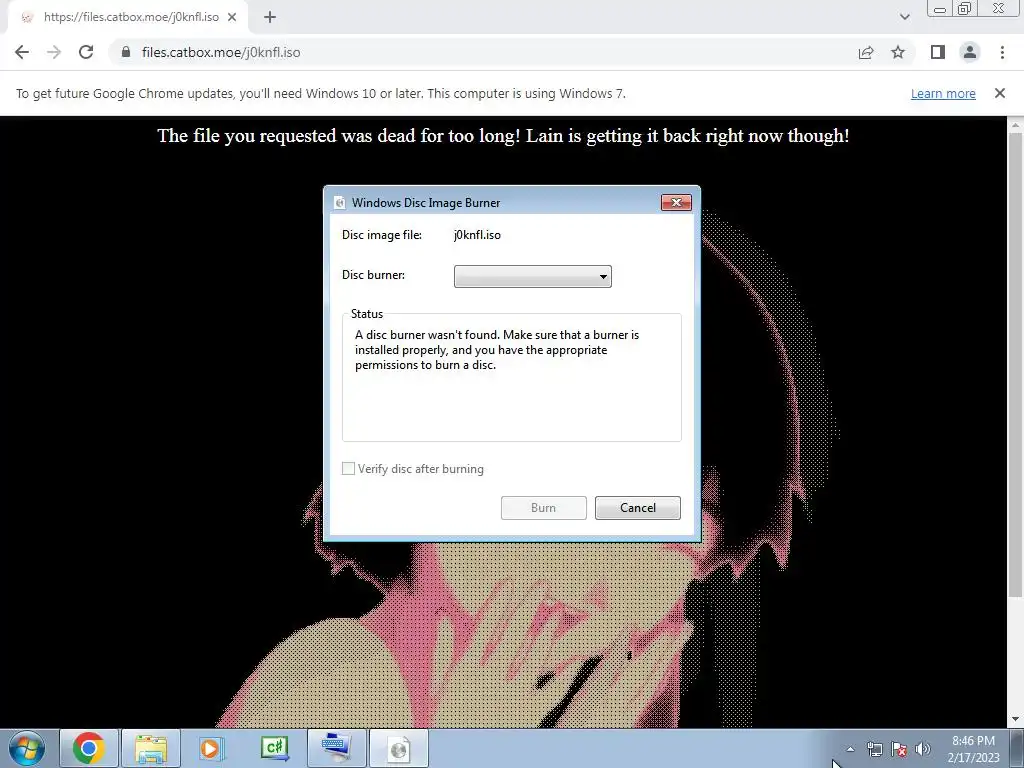Share this page icon in address bar
The image size is (1024, 768).
(866, 52)
